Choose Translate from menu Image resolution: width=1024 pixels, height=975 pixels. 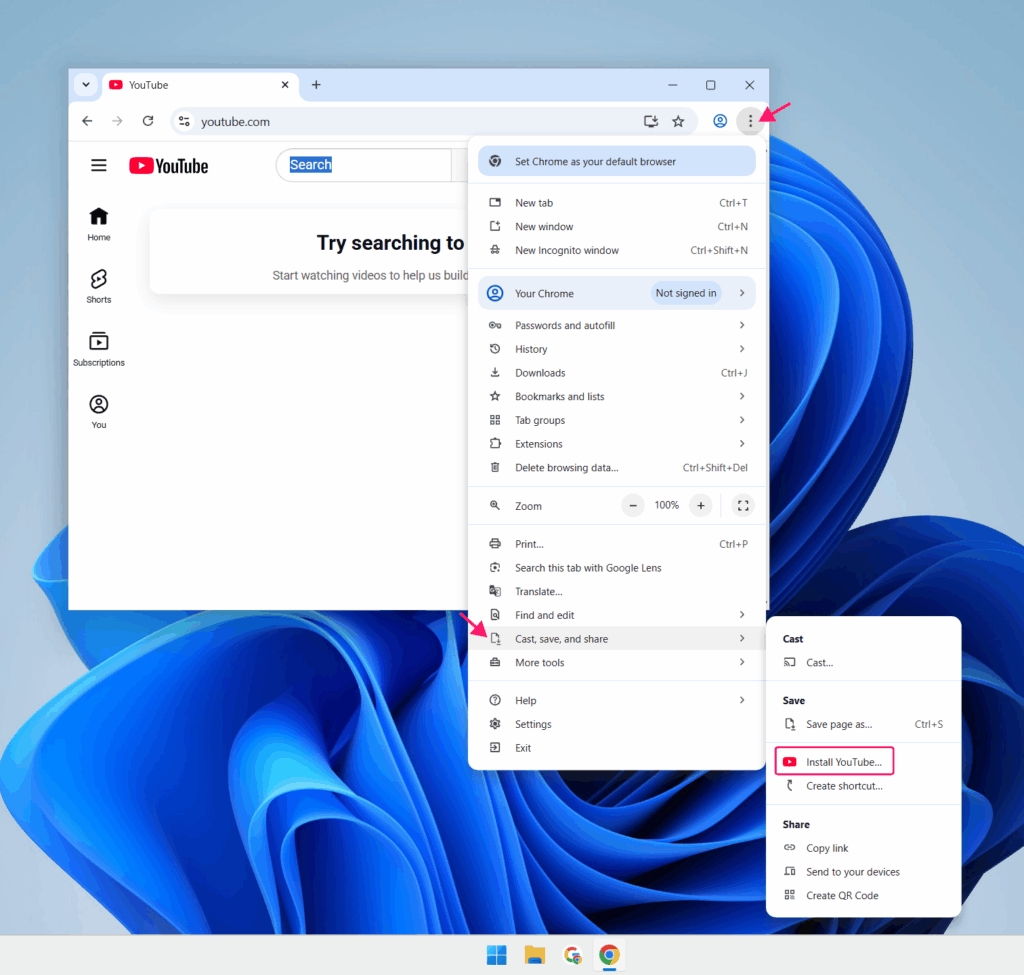click(x=616, y=592)
